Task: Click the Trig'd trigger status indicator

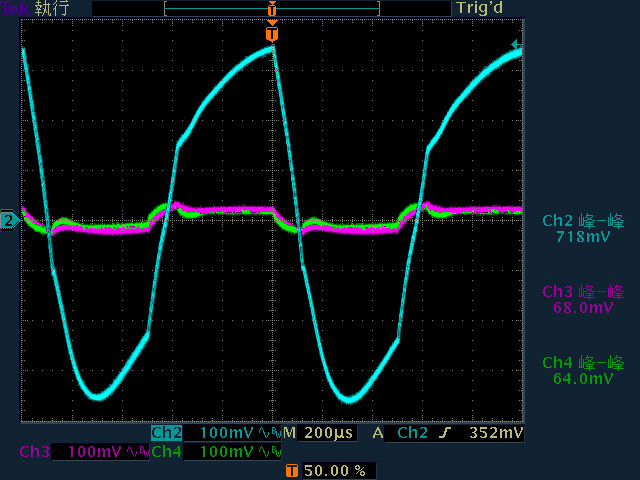Action: 480,8
